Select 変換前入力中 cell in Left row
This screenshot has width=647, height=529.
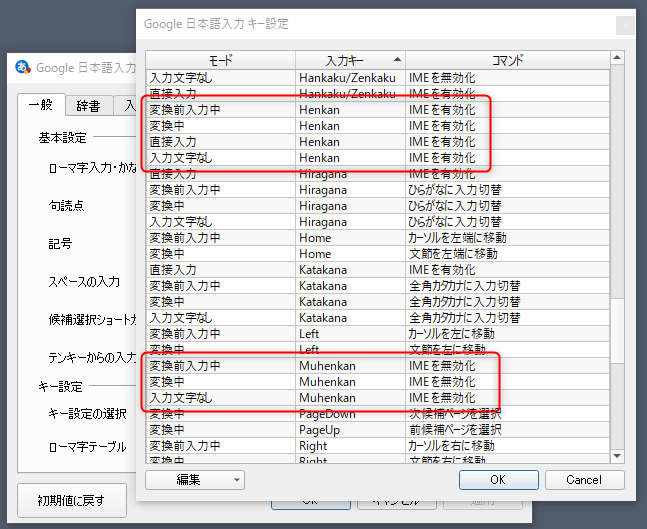(221, 333)
